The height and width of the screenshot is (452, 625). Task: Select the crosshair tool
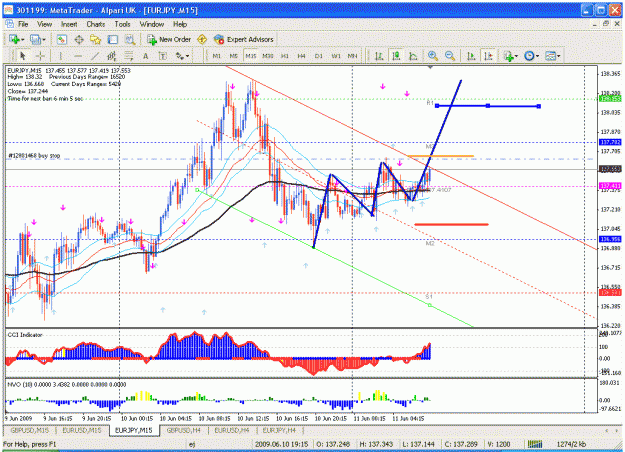(40, 56)
